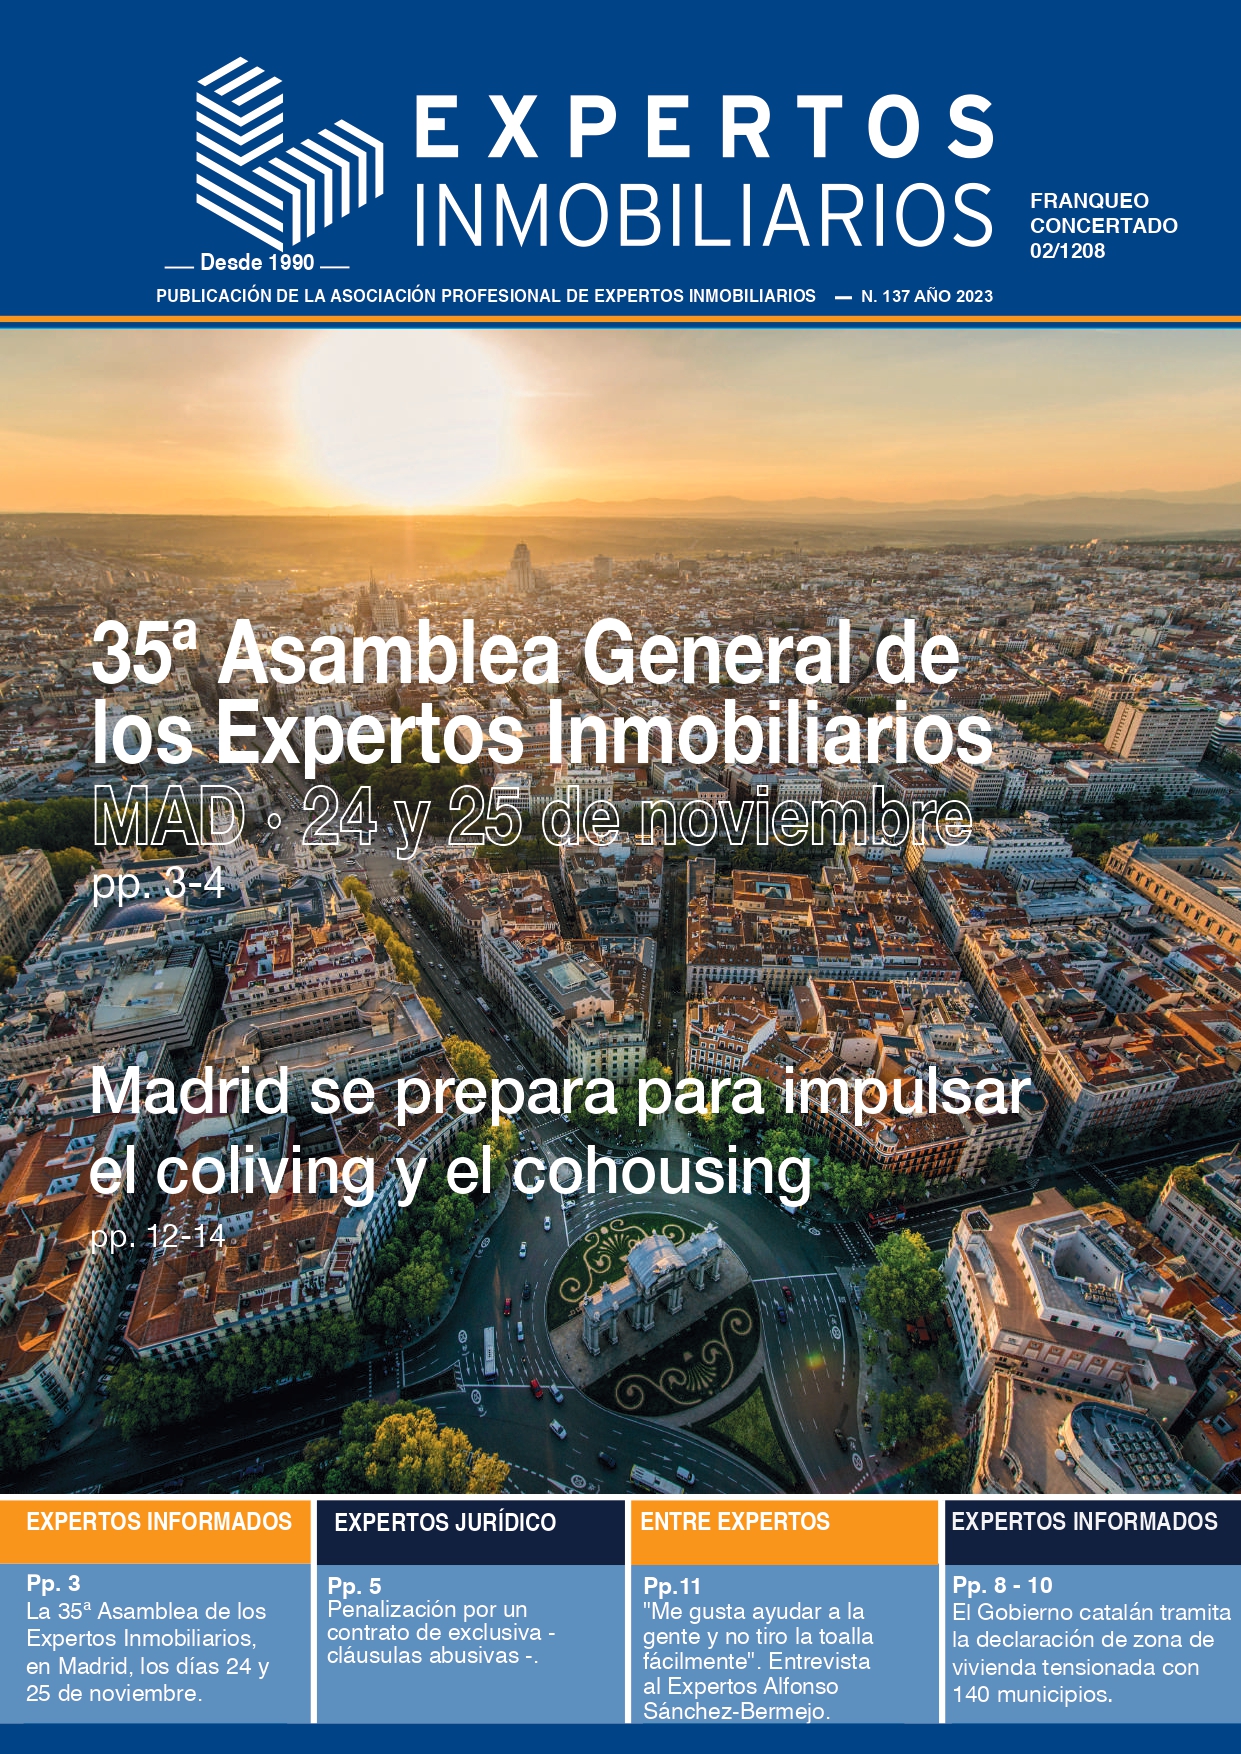Click page reference 'pp. 12-14'

coord(158,1237)
